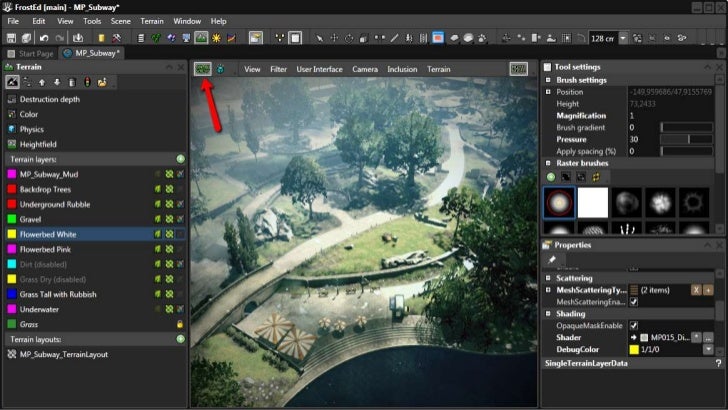Click the green terrain view button in viewport

203,69
